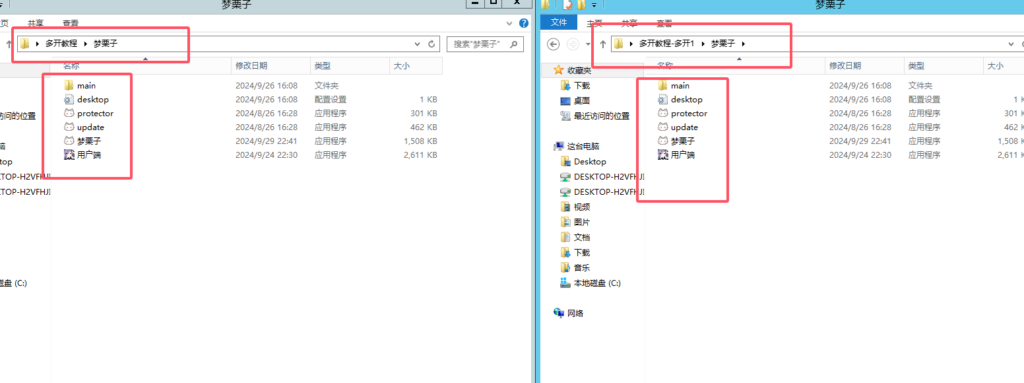Select 梦栗子 app icon in left window file list
Screen dimensions: 1024x383
point(69,141)
